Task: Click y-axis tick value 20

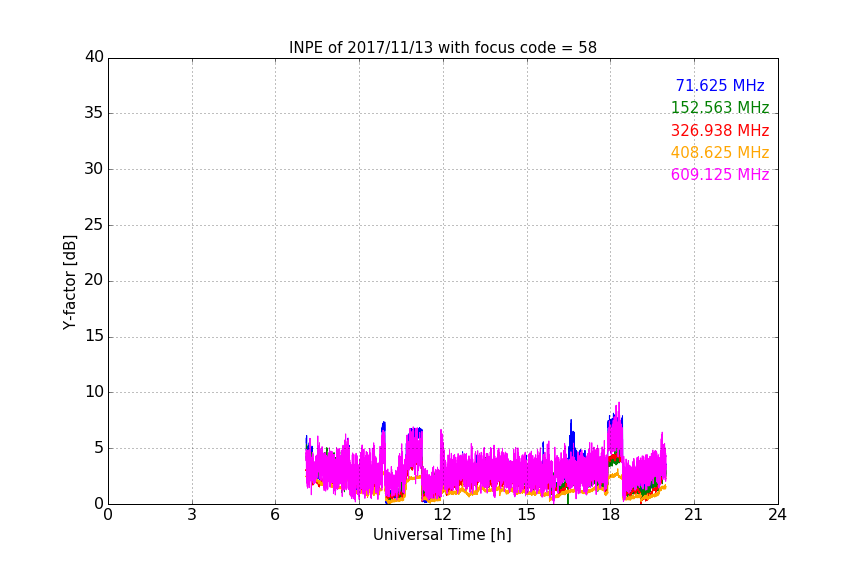Action: point(94,281)
